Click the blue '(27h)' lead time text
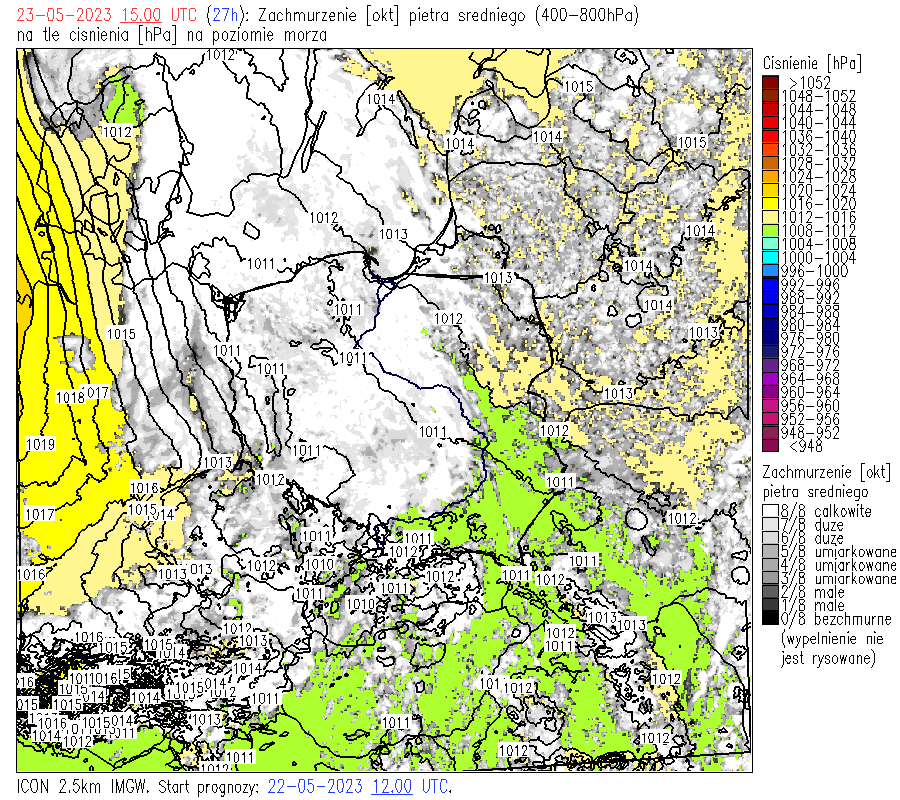900x800 pixels. tap(225, 15)
